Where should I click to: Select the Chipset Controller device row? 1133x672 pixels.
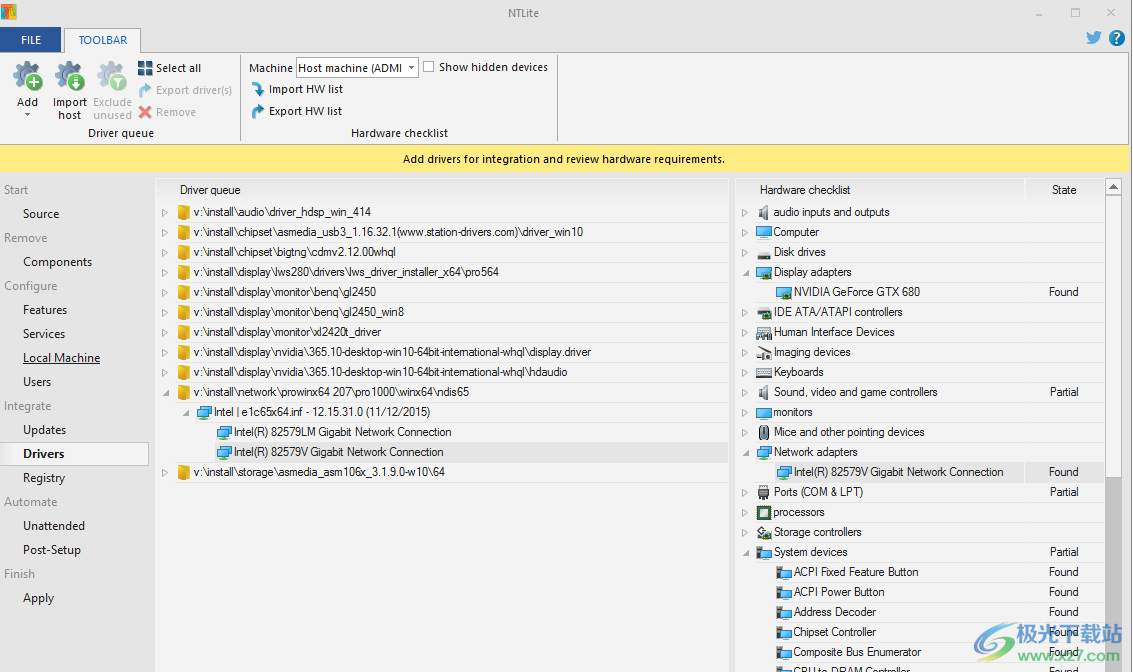pos(920,632)
